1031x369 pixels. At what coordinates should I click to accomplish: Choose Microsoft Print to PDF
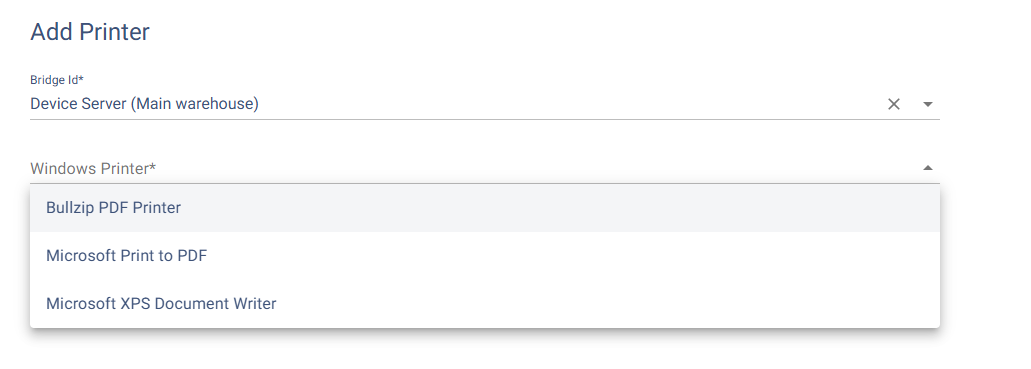[x=485, y=256]
